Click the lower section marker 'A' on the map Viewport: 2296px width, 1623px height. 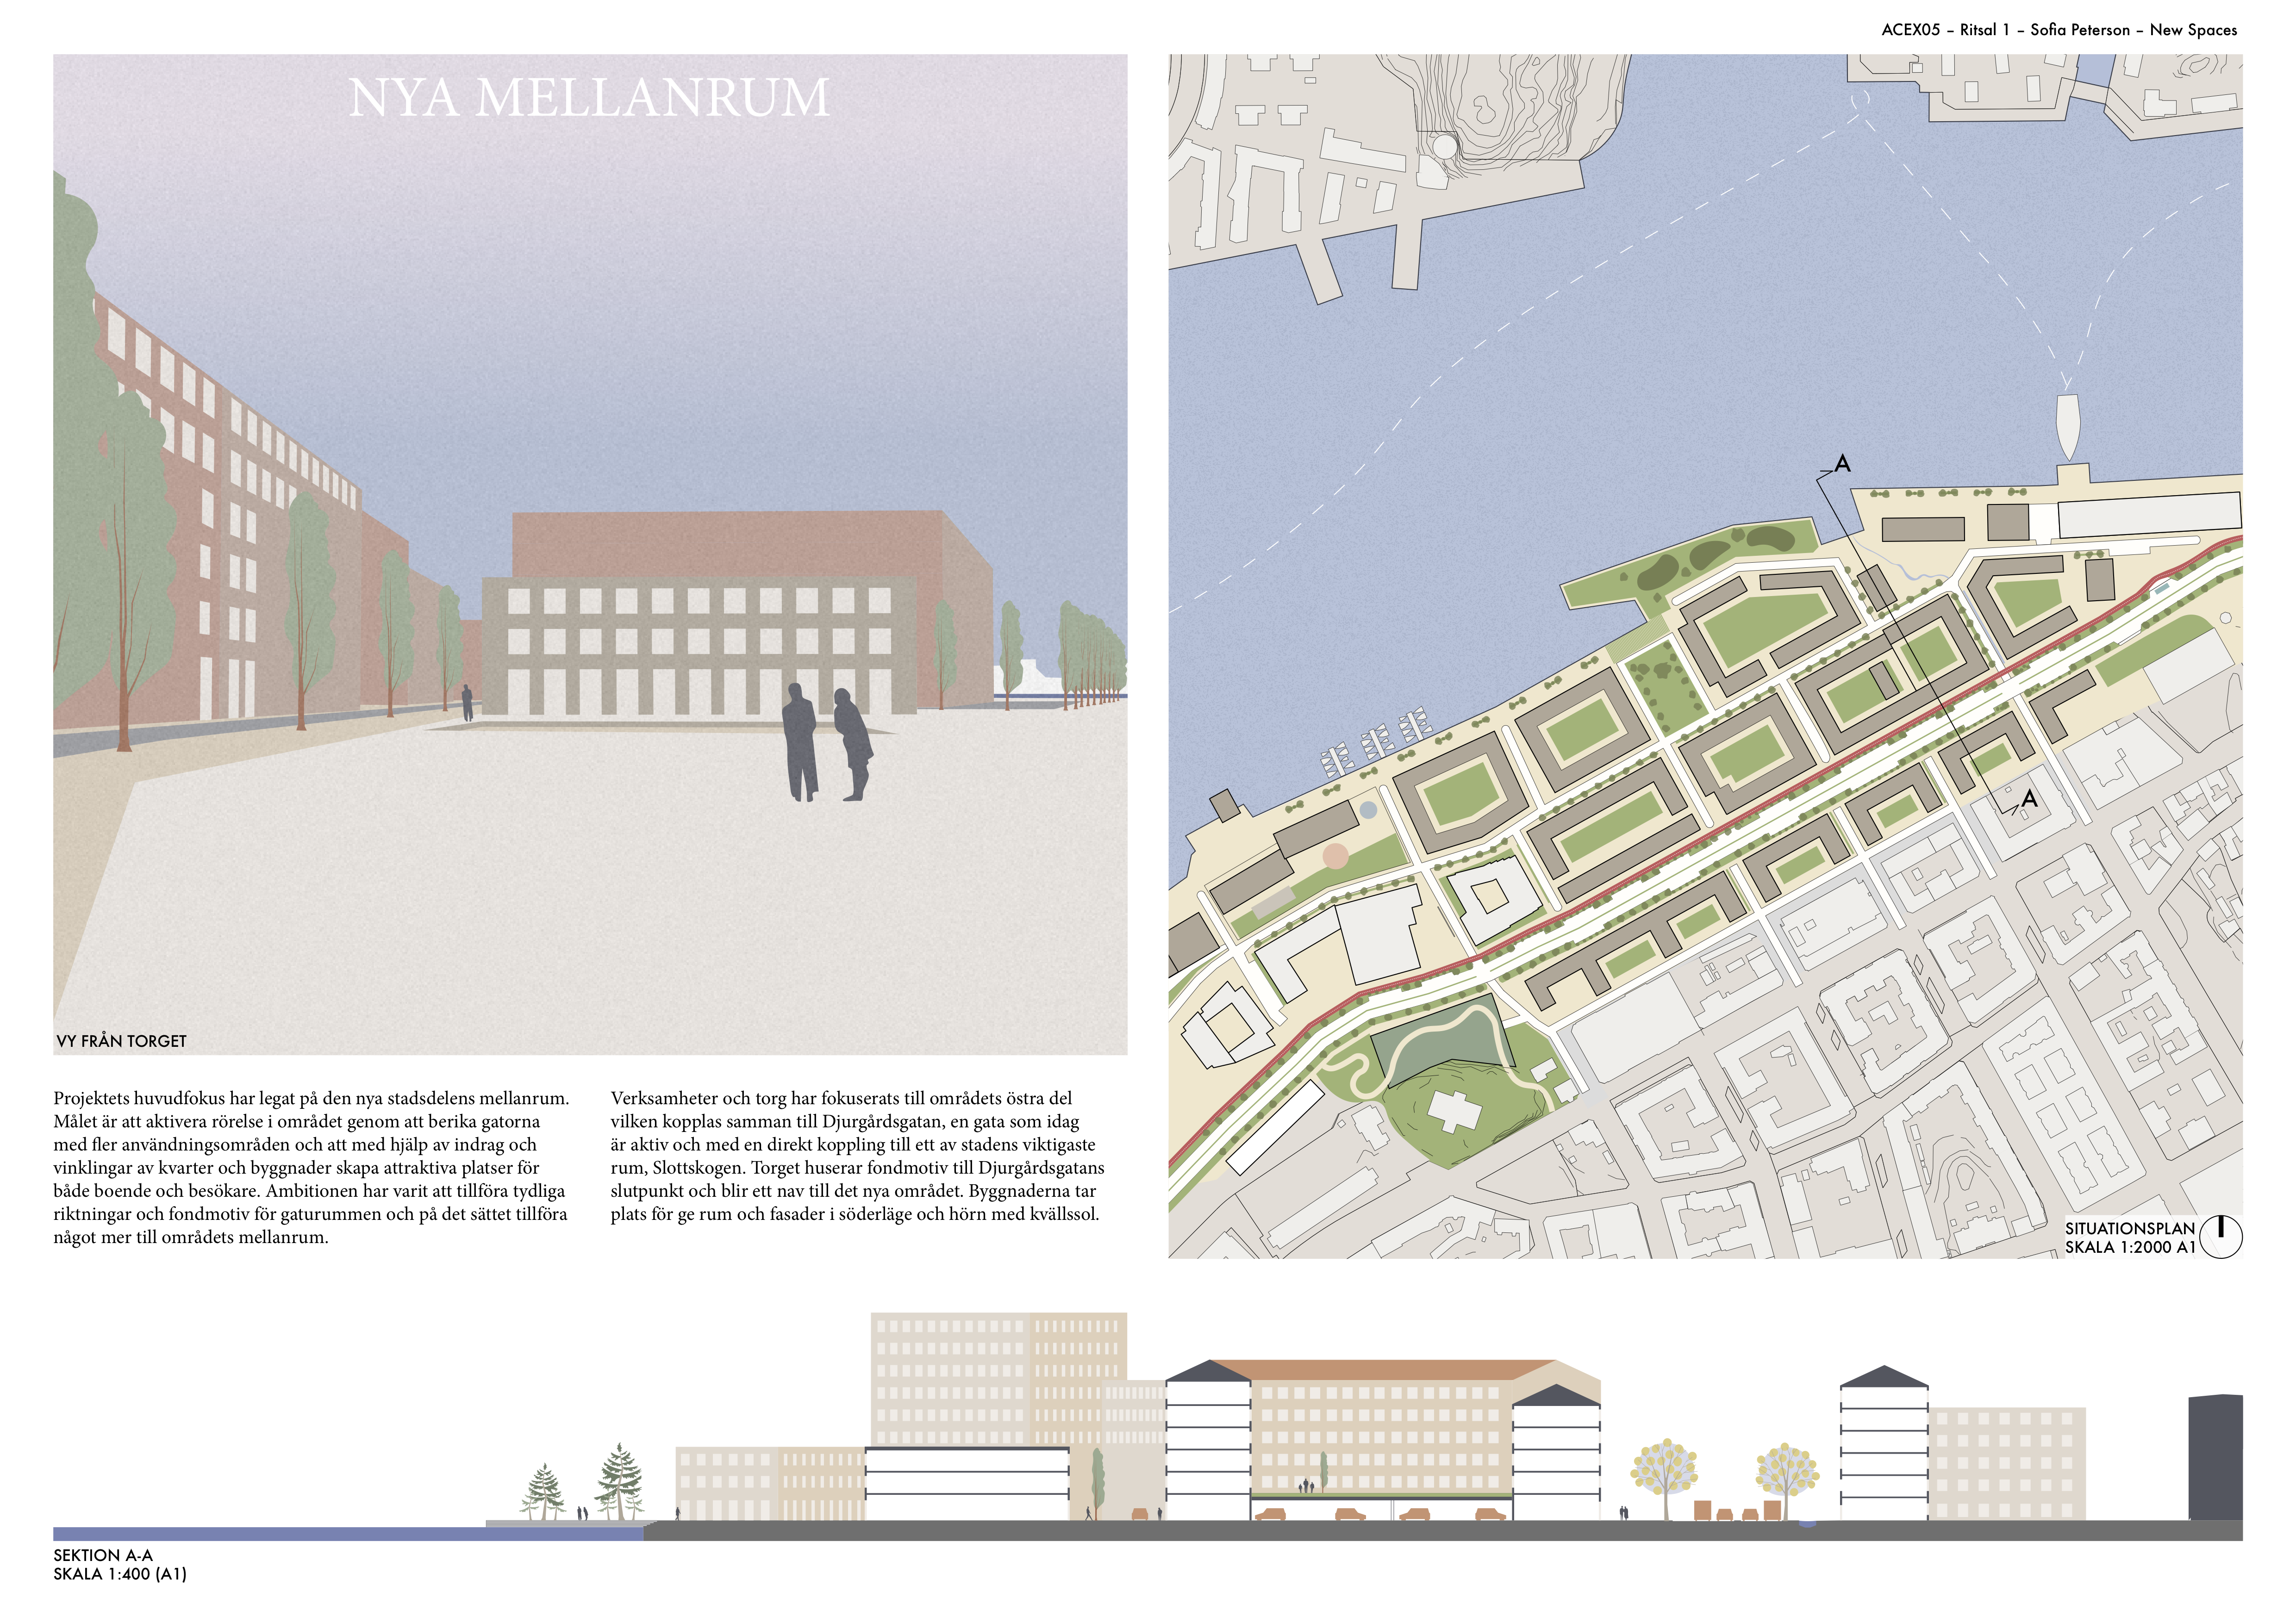2029,799
